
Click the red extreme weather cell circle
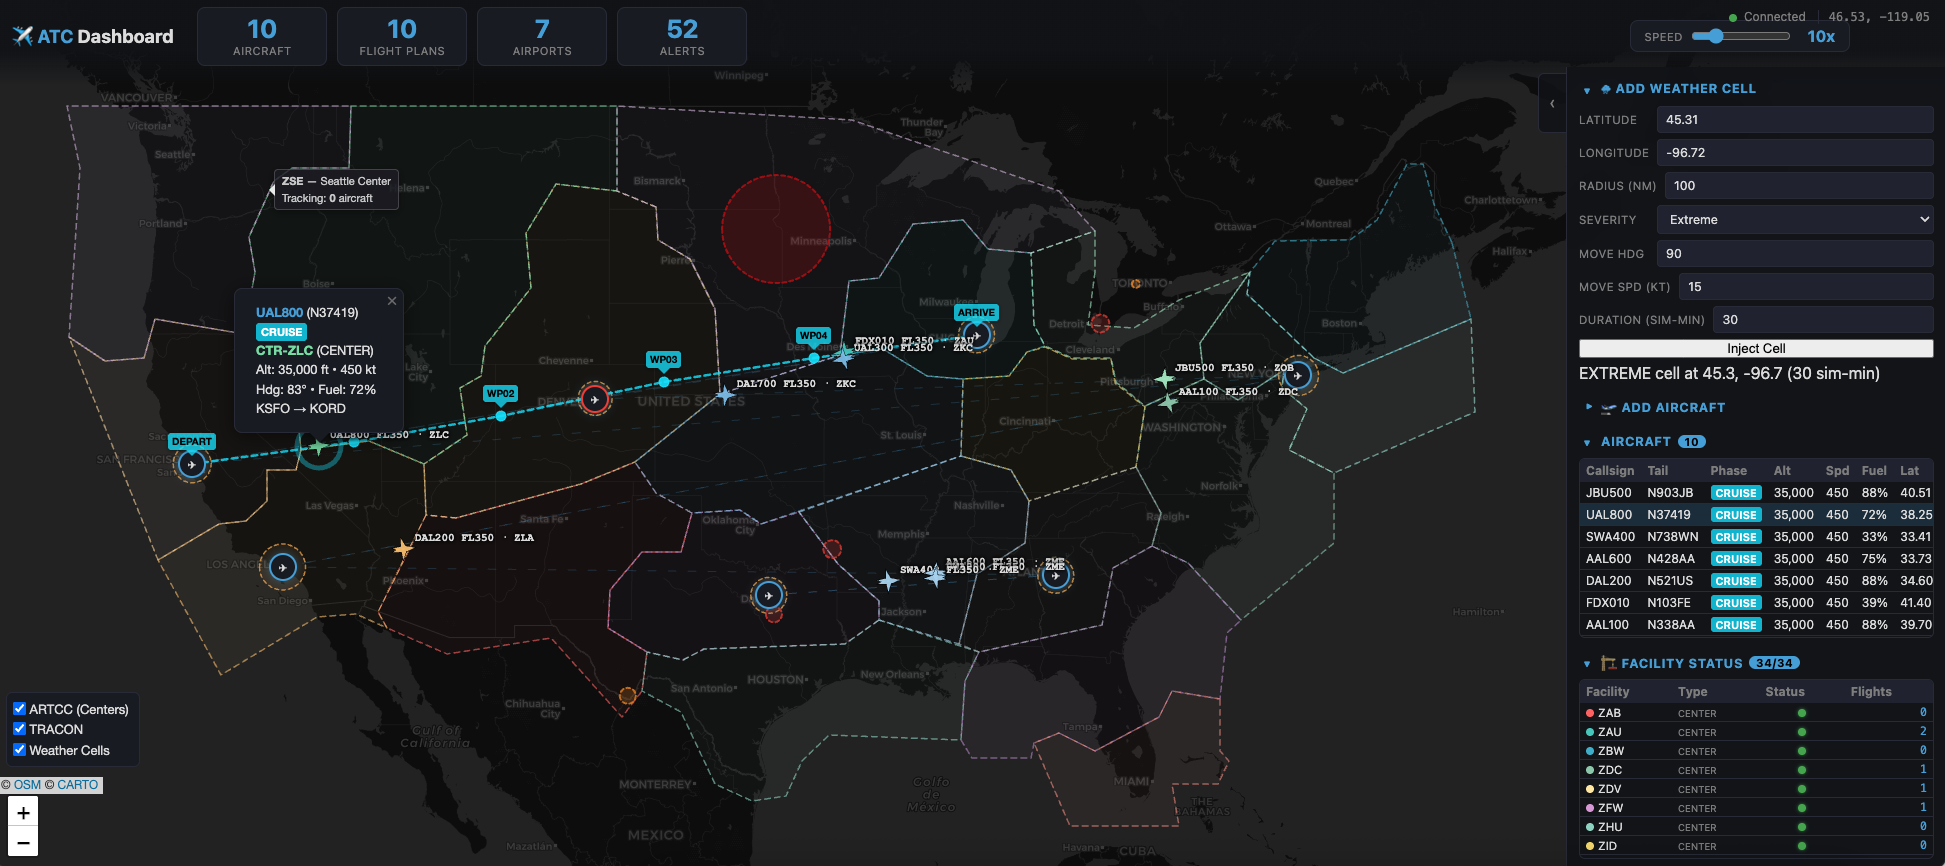pos(776,229)
